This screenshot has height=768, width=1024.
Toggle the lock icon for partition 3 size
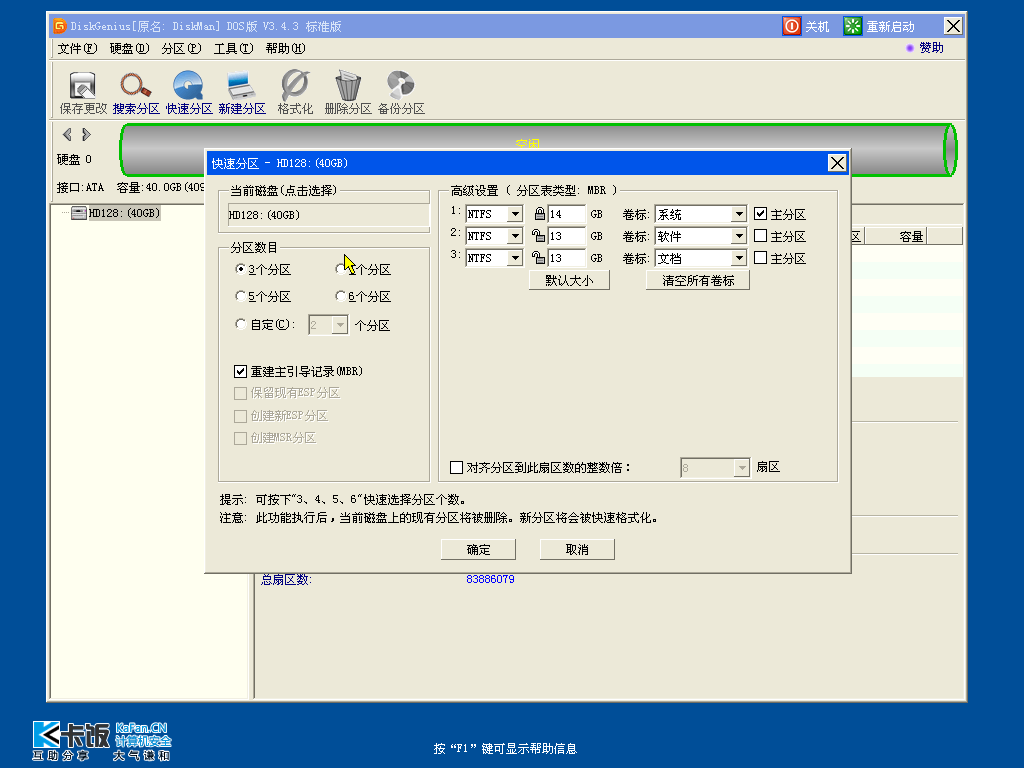click(538, 258)
